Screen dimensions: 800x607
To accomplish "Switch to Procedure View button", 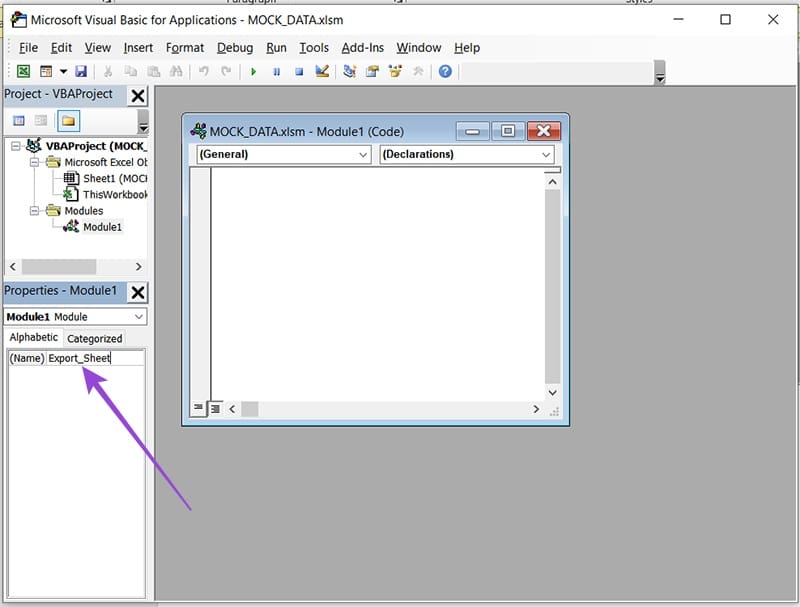I will pyautogui.click(x=199, y=408).
